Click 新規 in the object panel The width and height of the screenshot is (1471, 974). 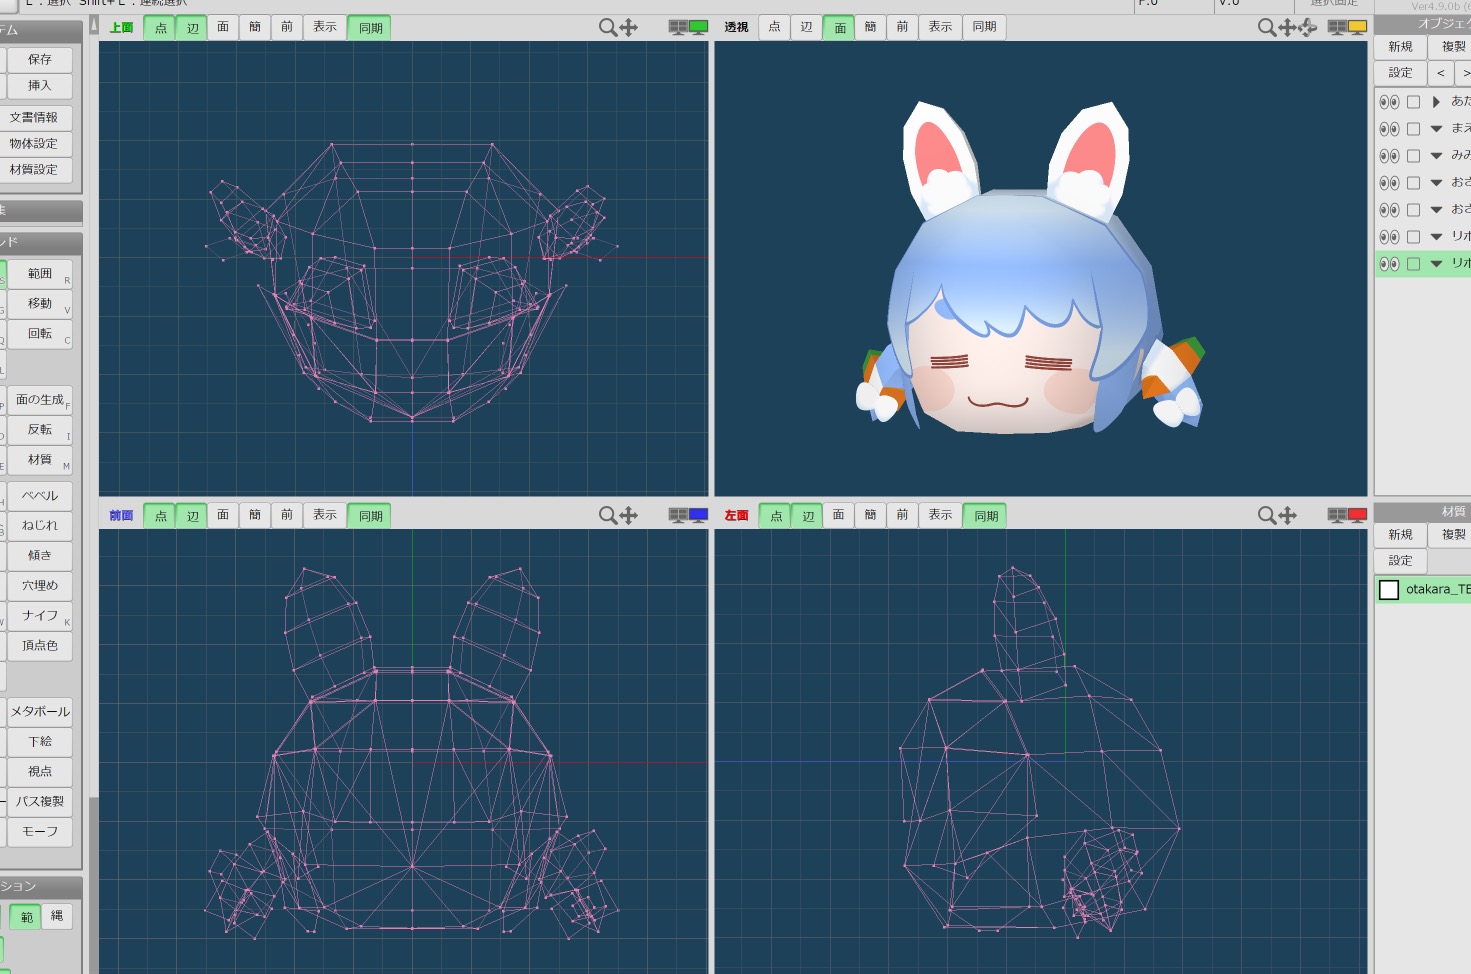[1400, 47]
